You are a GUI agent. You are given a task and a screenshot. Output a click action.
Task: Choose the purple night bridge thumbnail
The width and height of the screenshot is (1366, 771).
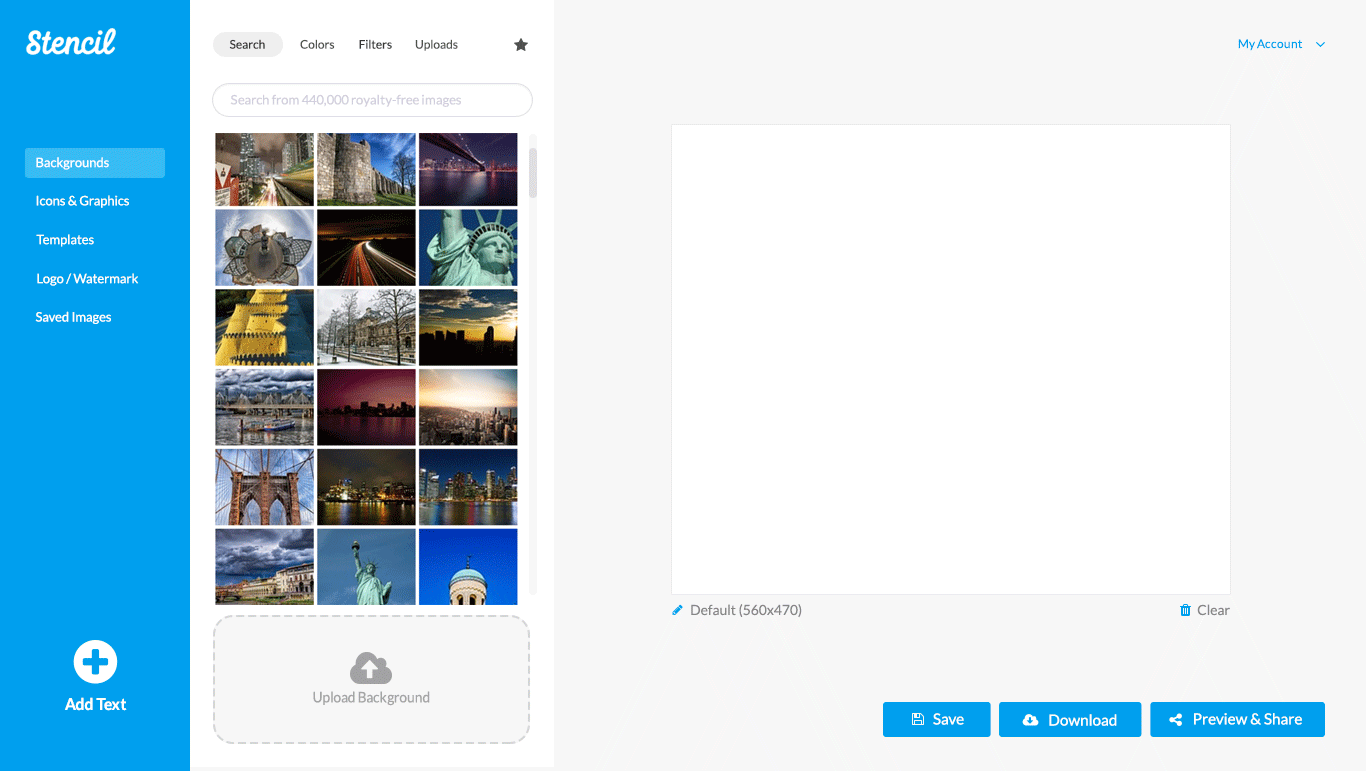[468, 170]
